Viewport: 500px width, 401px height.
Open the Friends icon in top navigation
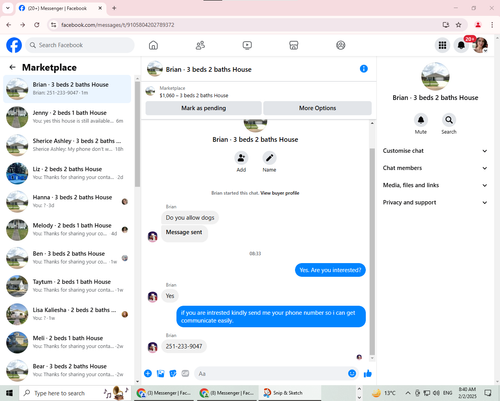point(200,45)
